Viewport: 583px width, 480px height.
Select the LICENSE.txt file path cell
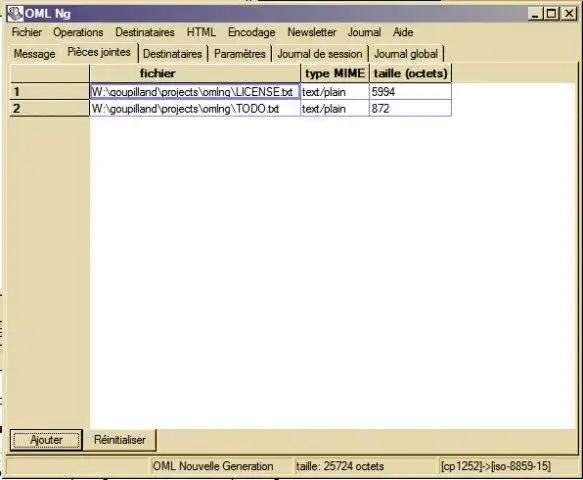tap(195, 92)
